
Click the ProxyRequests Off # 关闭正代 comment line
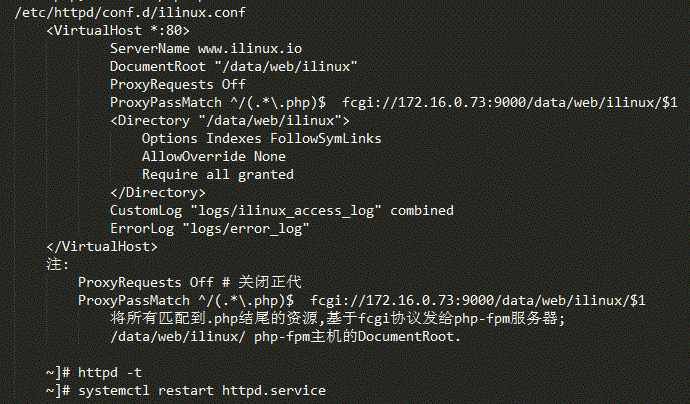point(190,283)
